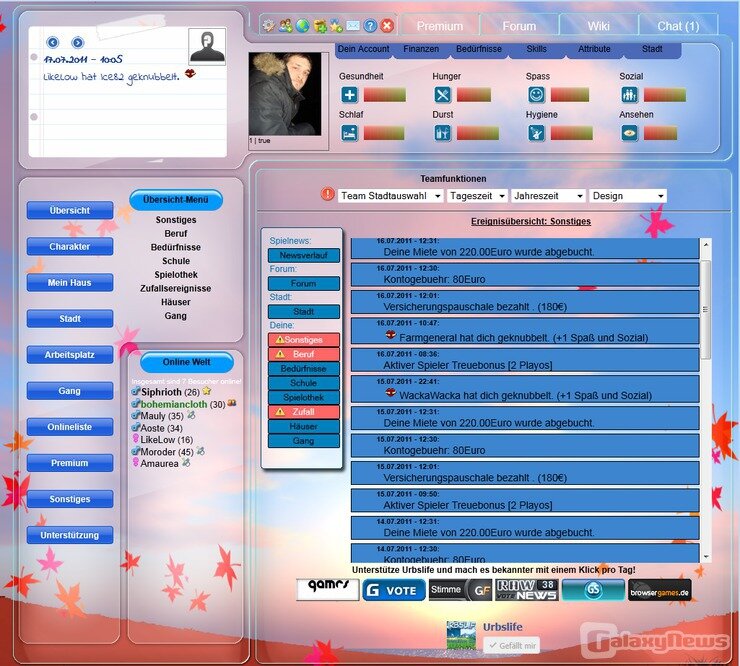Image resolution: width=740 pixels, height=666 pixels.
Task: Click the Übersicht sidebar button
Action: [70, 211]
